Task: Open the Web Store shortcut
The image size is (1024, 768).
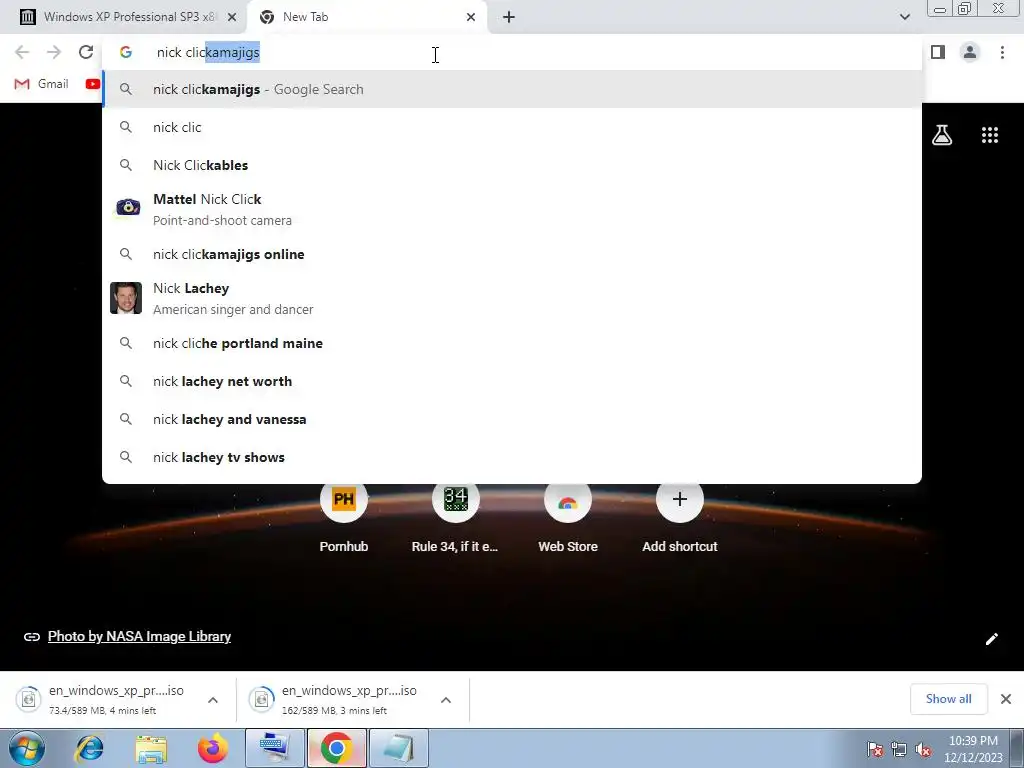Action: (568, 519)
